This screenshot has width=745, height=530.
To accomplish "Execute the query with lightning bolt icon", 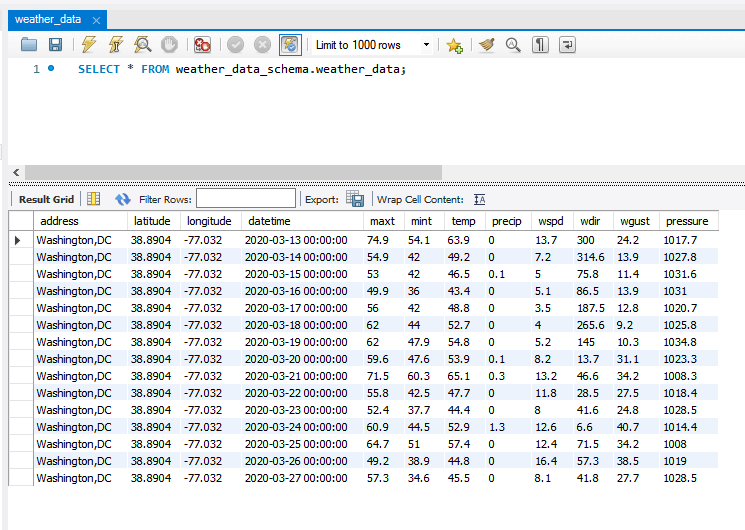I will pyautogui.click(x=89, y=45).
